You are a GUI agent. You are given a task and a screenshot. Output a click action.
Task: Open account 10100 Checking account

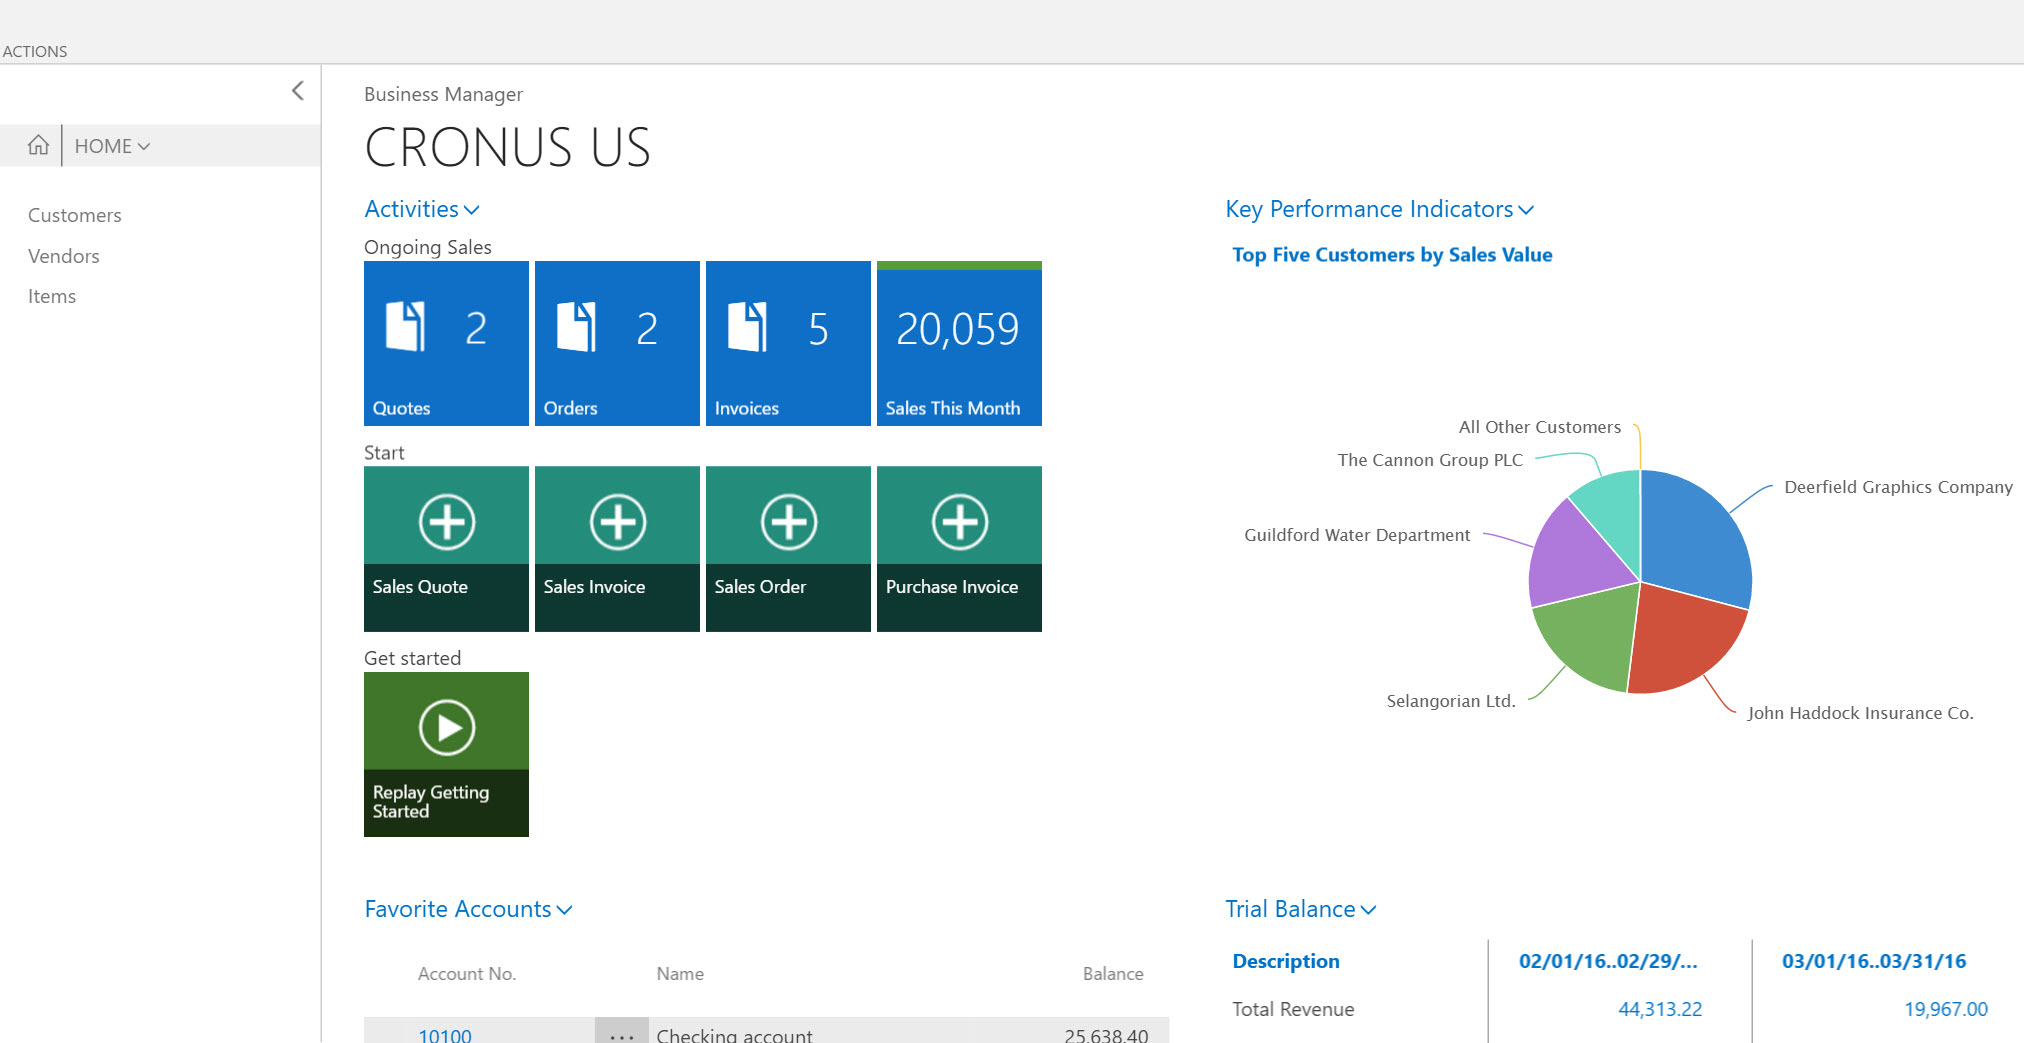(444, 1035)
